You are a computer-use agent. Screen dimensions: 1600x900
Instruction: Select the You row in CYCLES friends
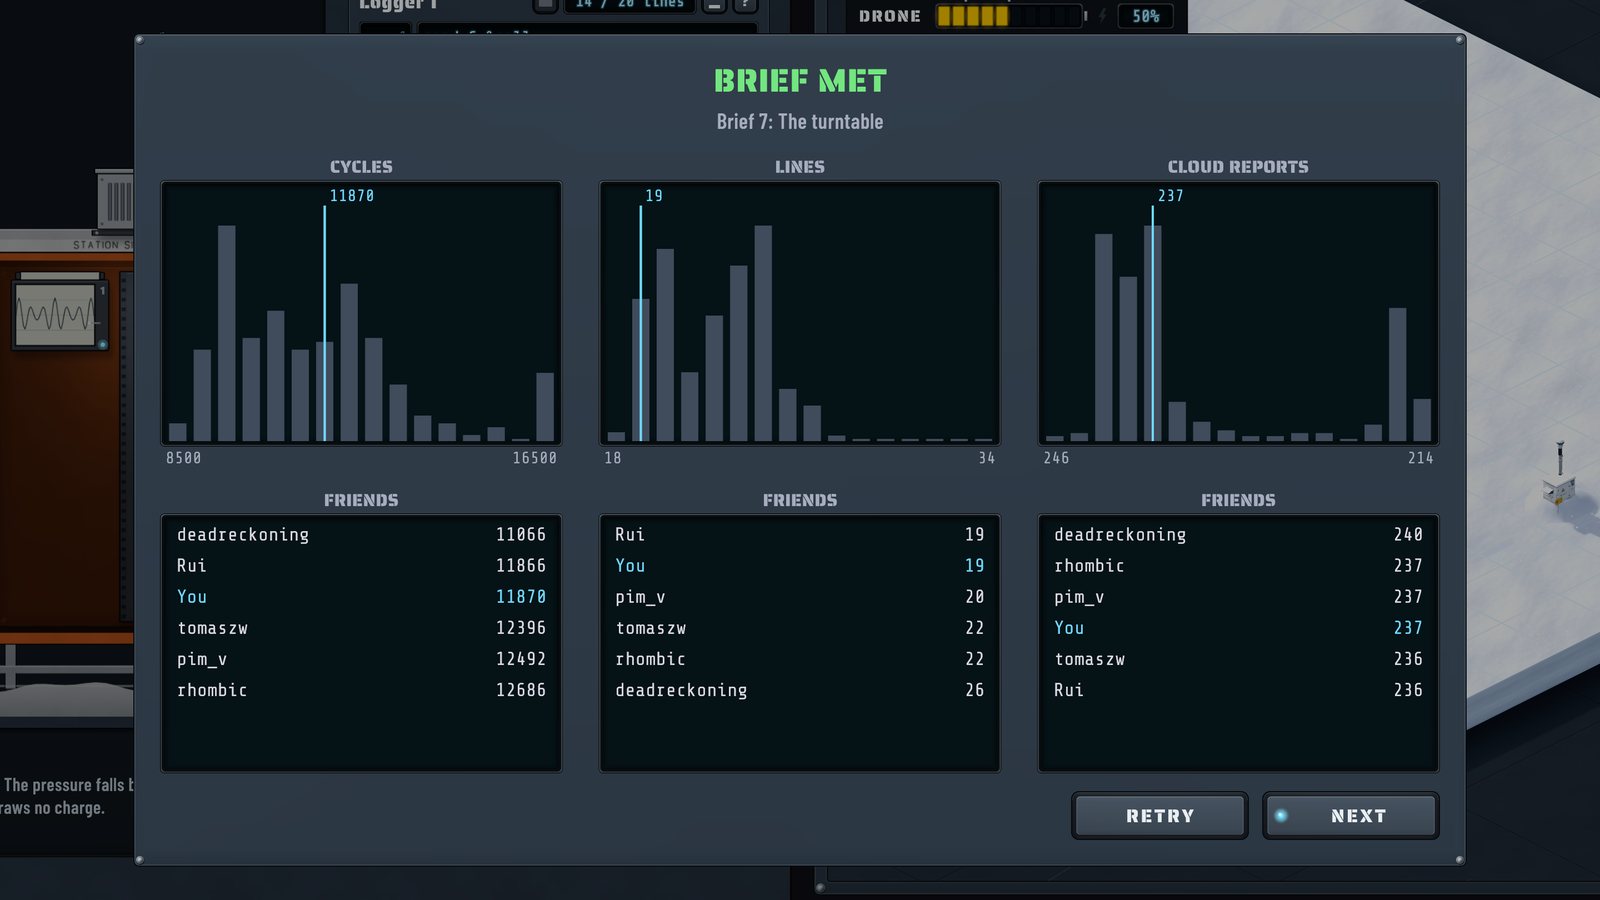click(361, 597)
